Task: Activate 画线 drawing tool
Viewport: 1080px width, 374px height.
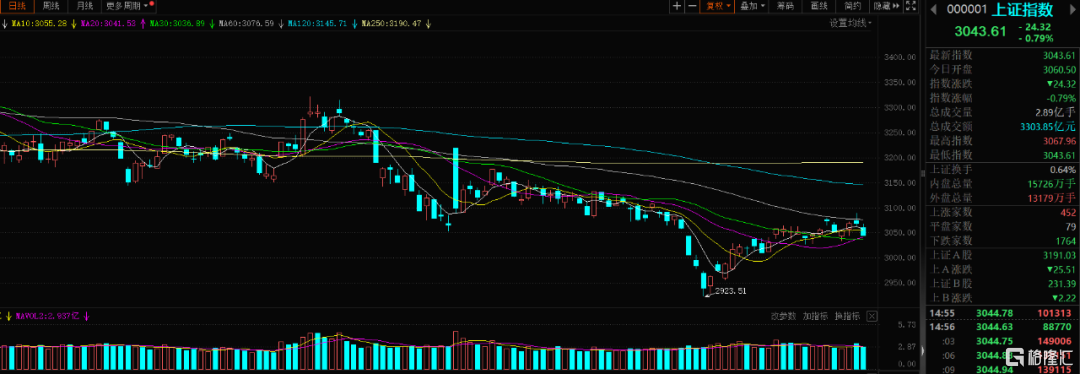Action: tap(819, 6)
